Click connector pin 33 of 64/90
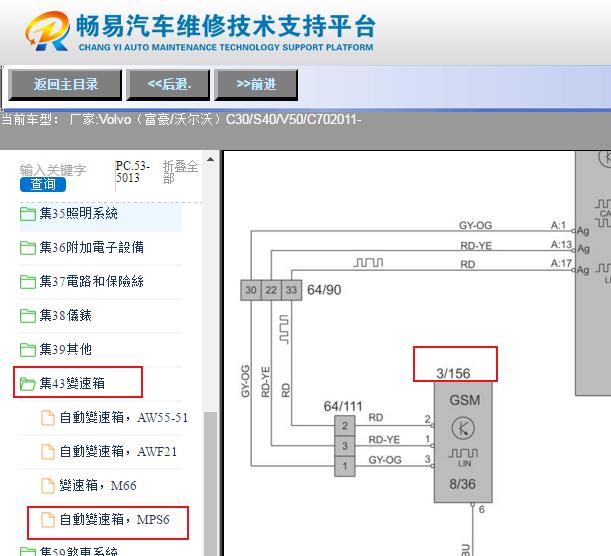Viewport: 611px width, 556px height. coord(291,290)
